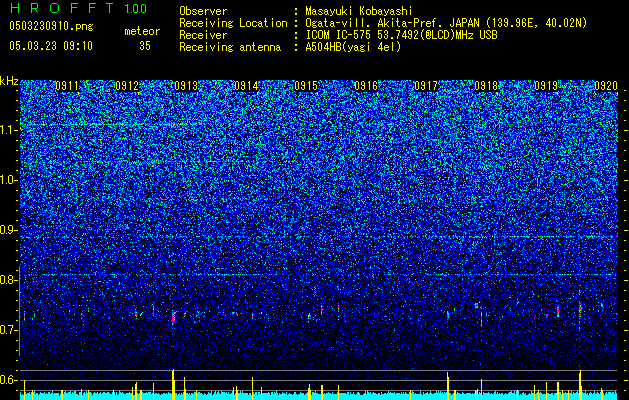
Task: Click the 0918 time marker
Action: [486, 86]
